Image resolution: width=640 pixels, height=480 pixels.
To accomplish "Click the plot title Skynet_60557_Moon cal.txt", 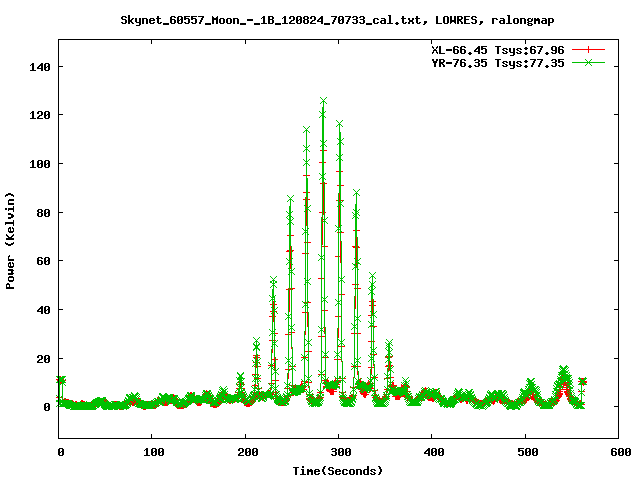I will [x=337, y=20].
